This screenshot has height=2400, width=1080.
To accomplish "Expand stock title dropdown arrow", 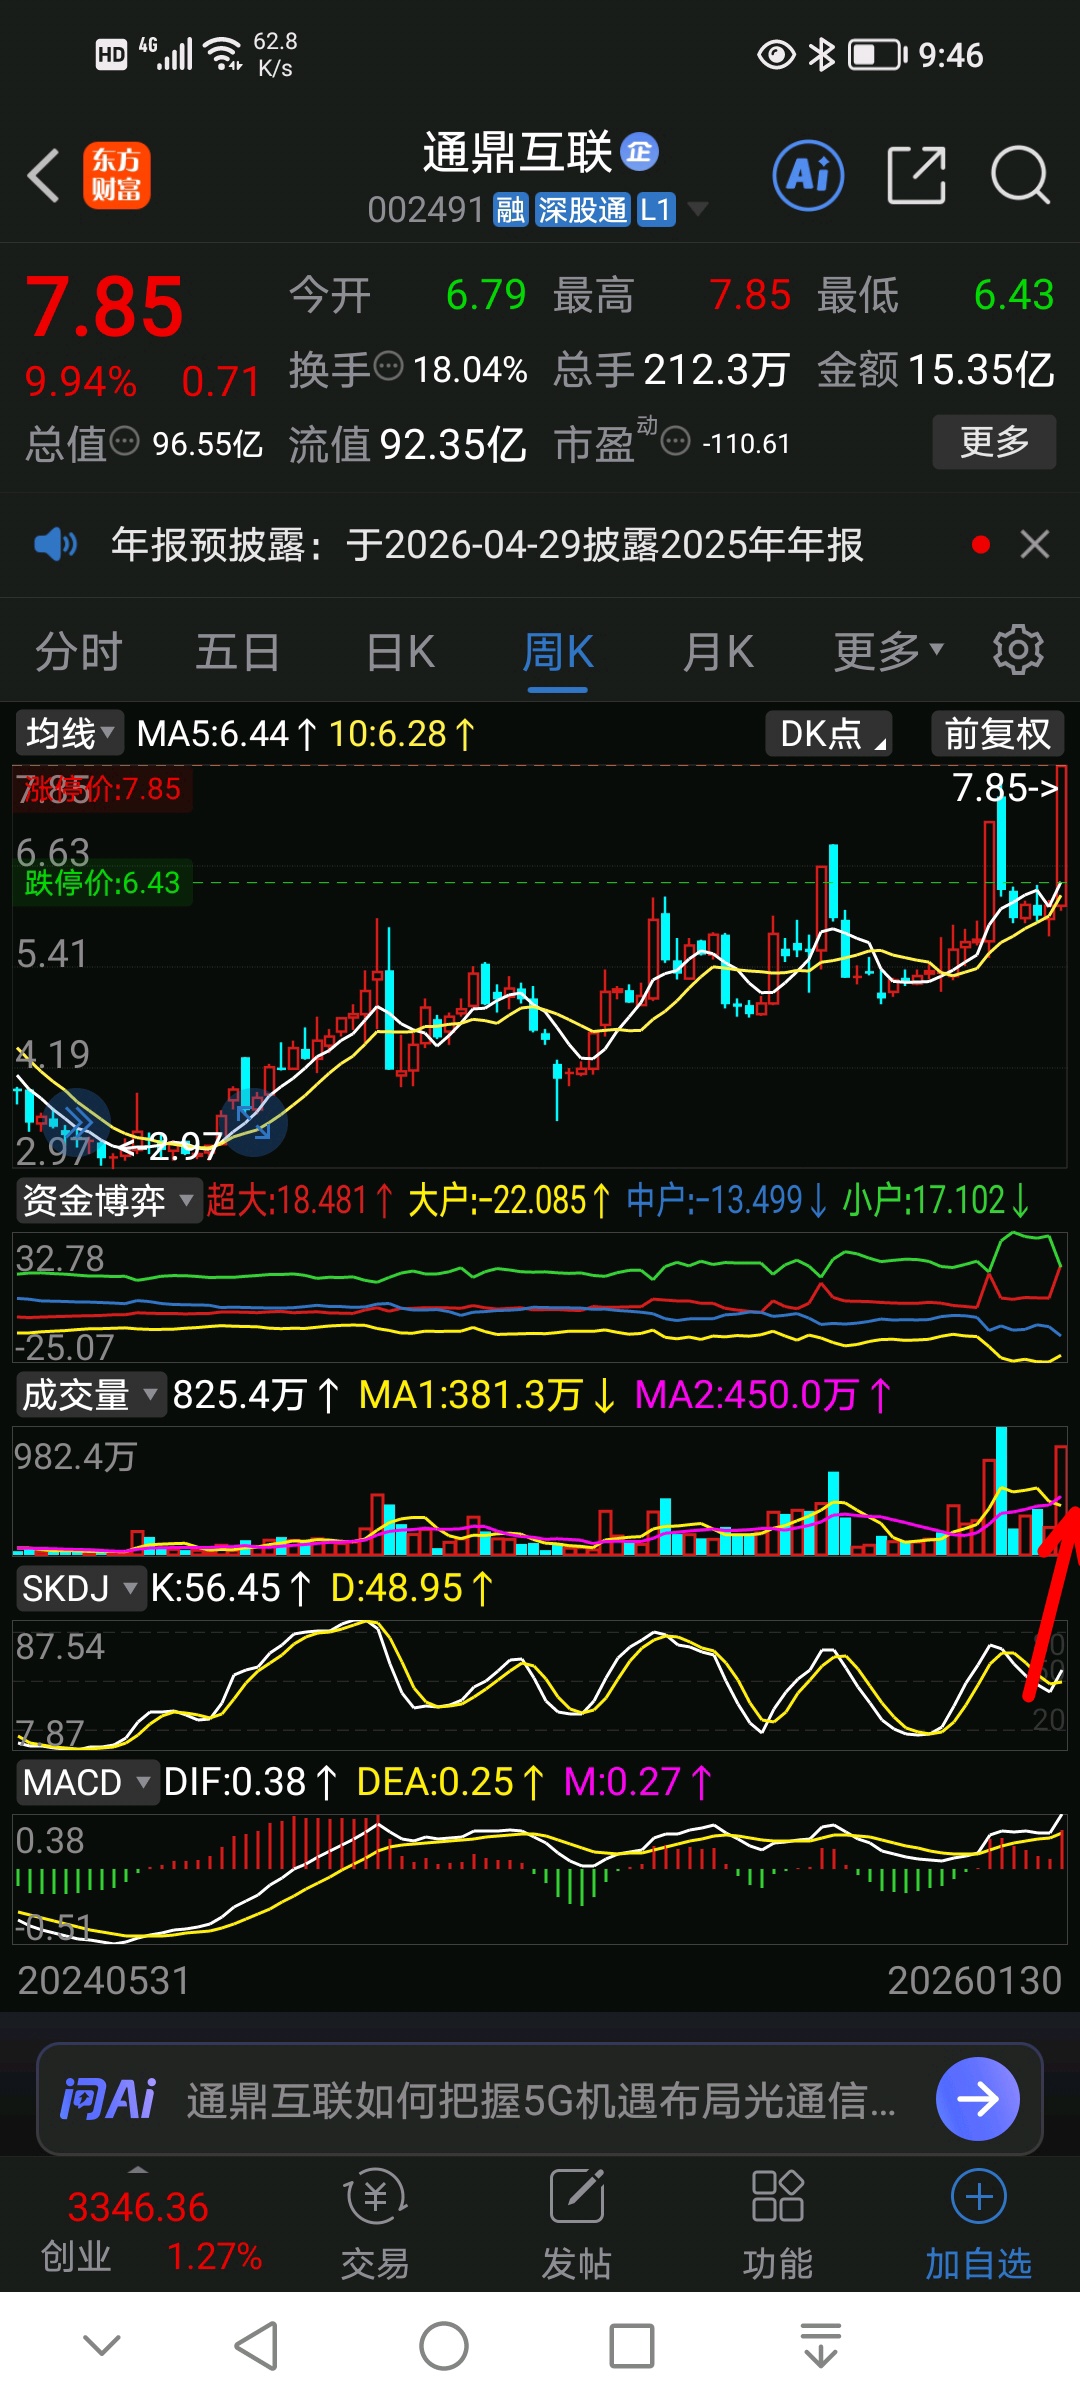I will tap(698, 209).
